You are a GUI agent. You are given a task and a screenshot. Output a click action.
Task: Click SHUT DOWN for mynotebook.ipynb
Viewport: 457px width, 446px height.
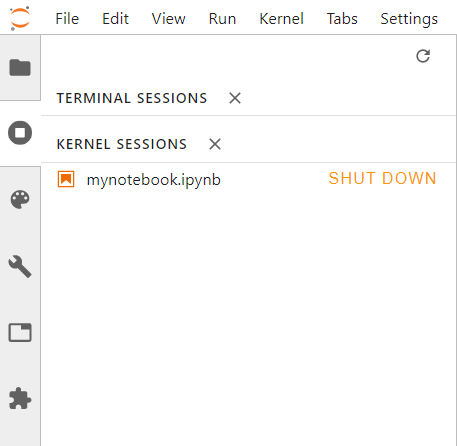coord(382,178)
